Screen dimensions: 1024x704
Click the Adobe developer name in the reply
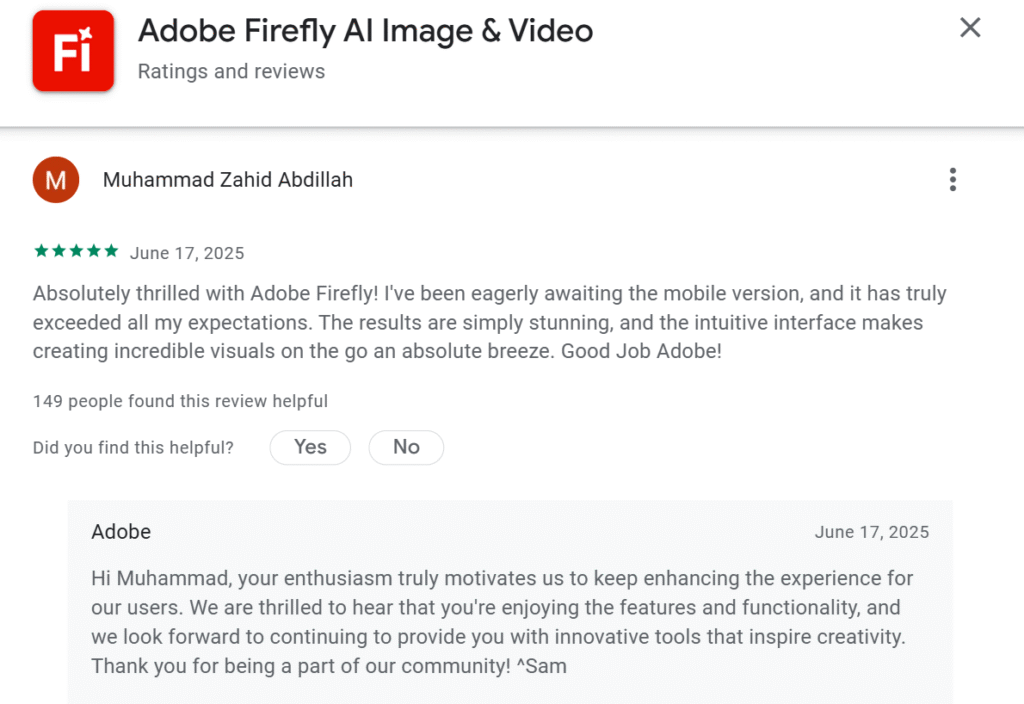[121, 532]
